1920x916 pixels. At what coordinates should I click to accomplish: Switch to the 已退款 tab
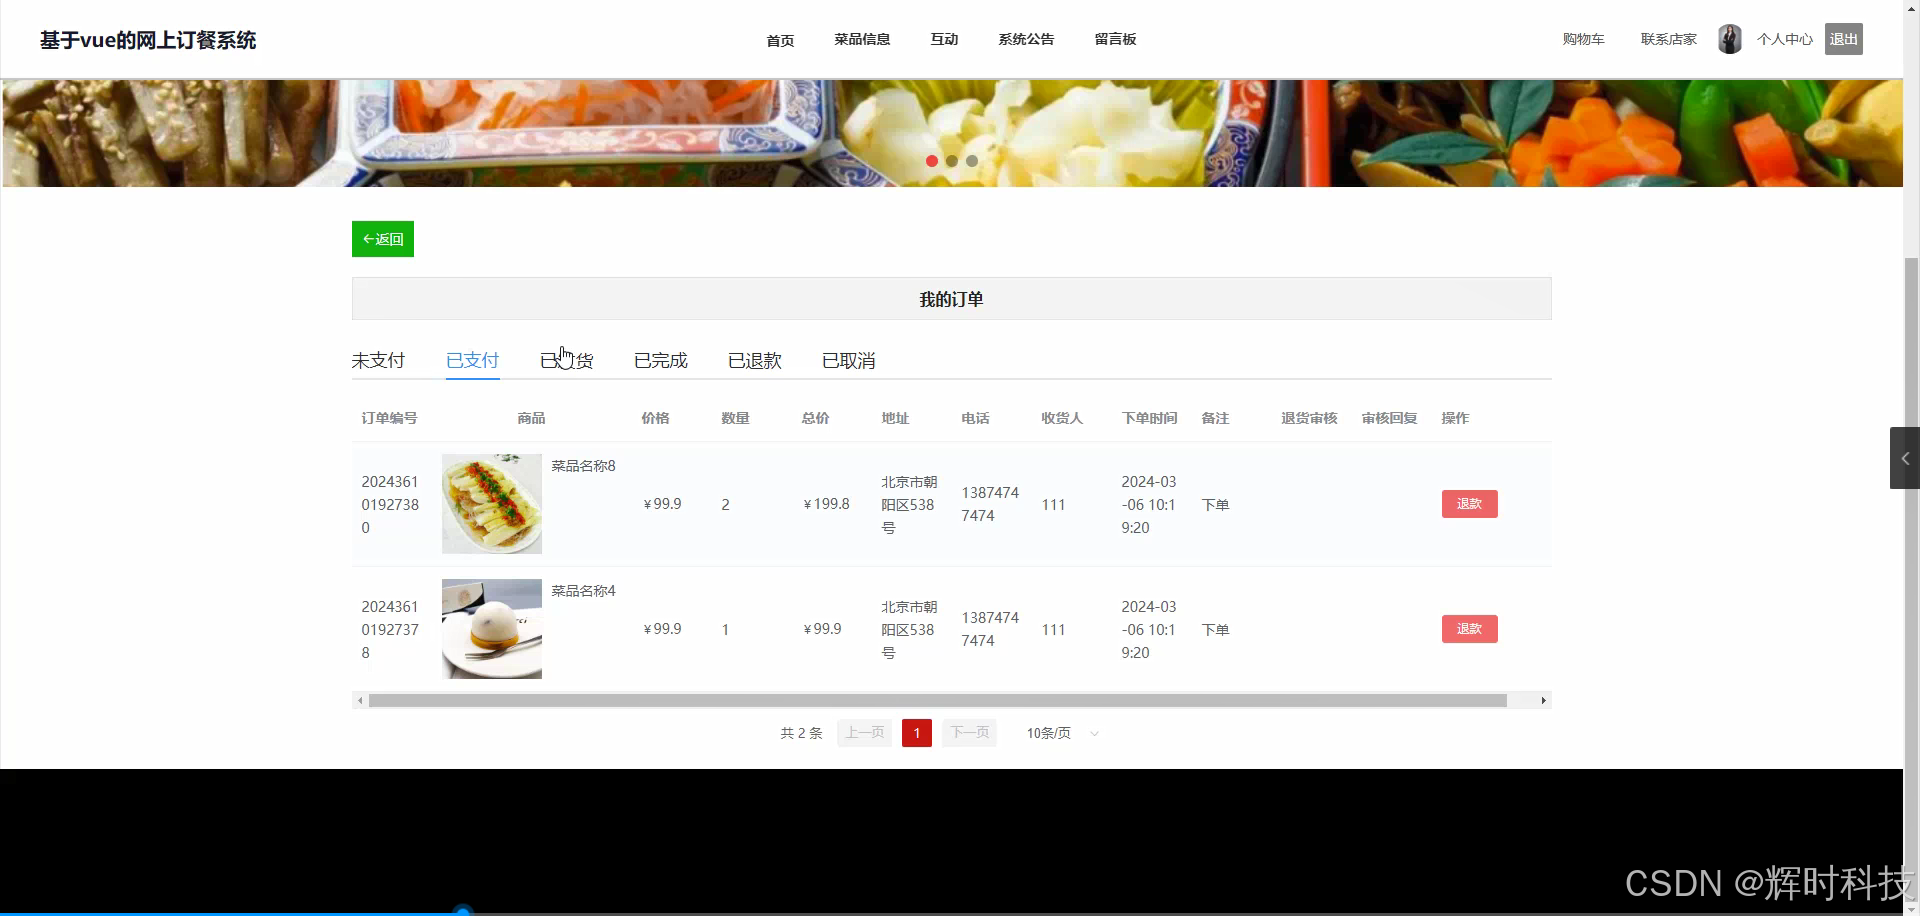(x=754, y=360)
